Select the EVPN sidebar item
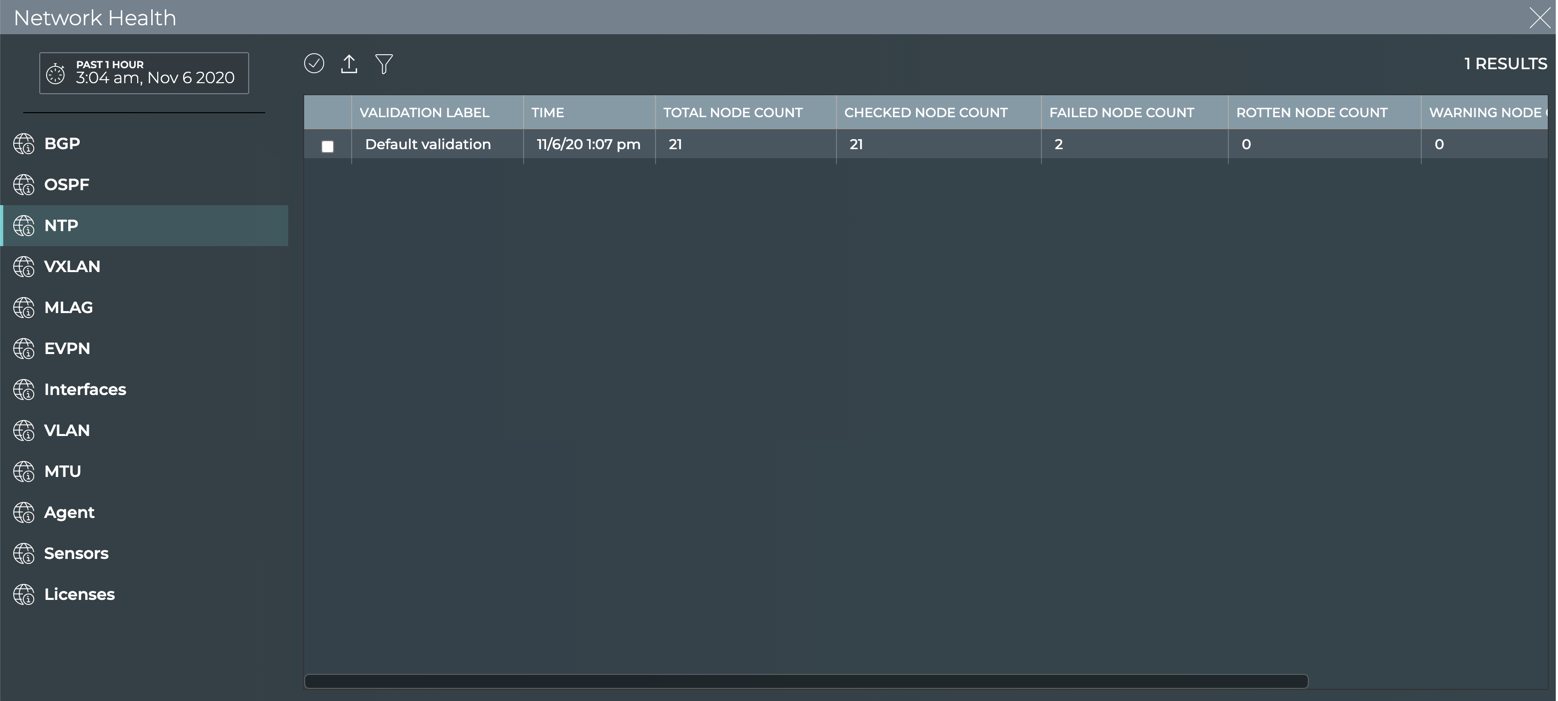1558x701 pixels. 67,349
